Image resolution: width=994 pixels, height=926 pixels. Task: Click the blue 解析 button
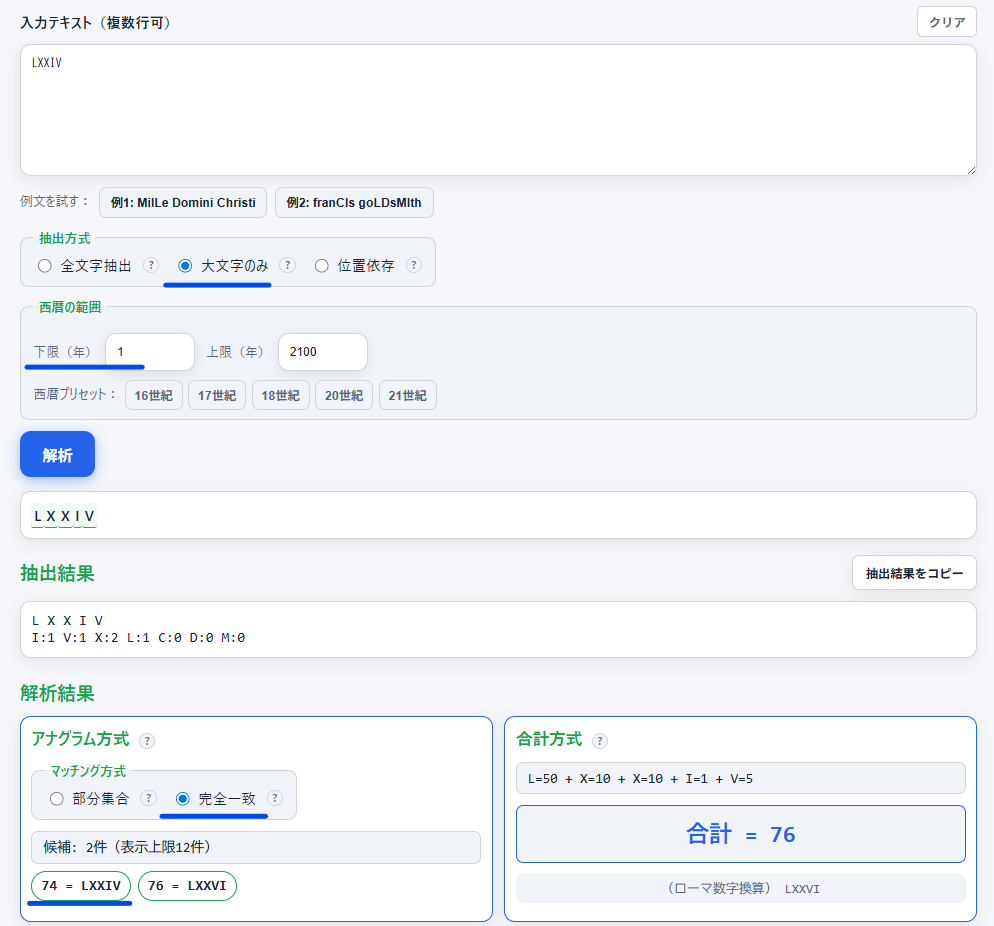[57, 454]
